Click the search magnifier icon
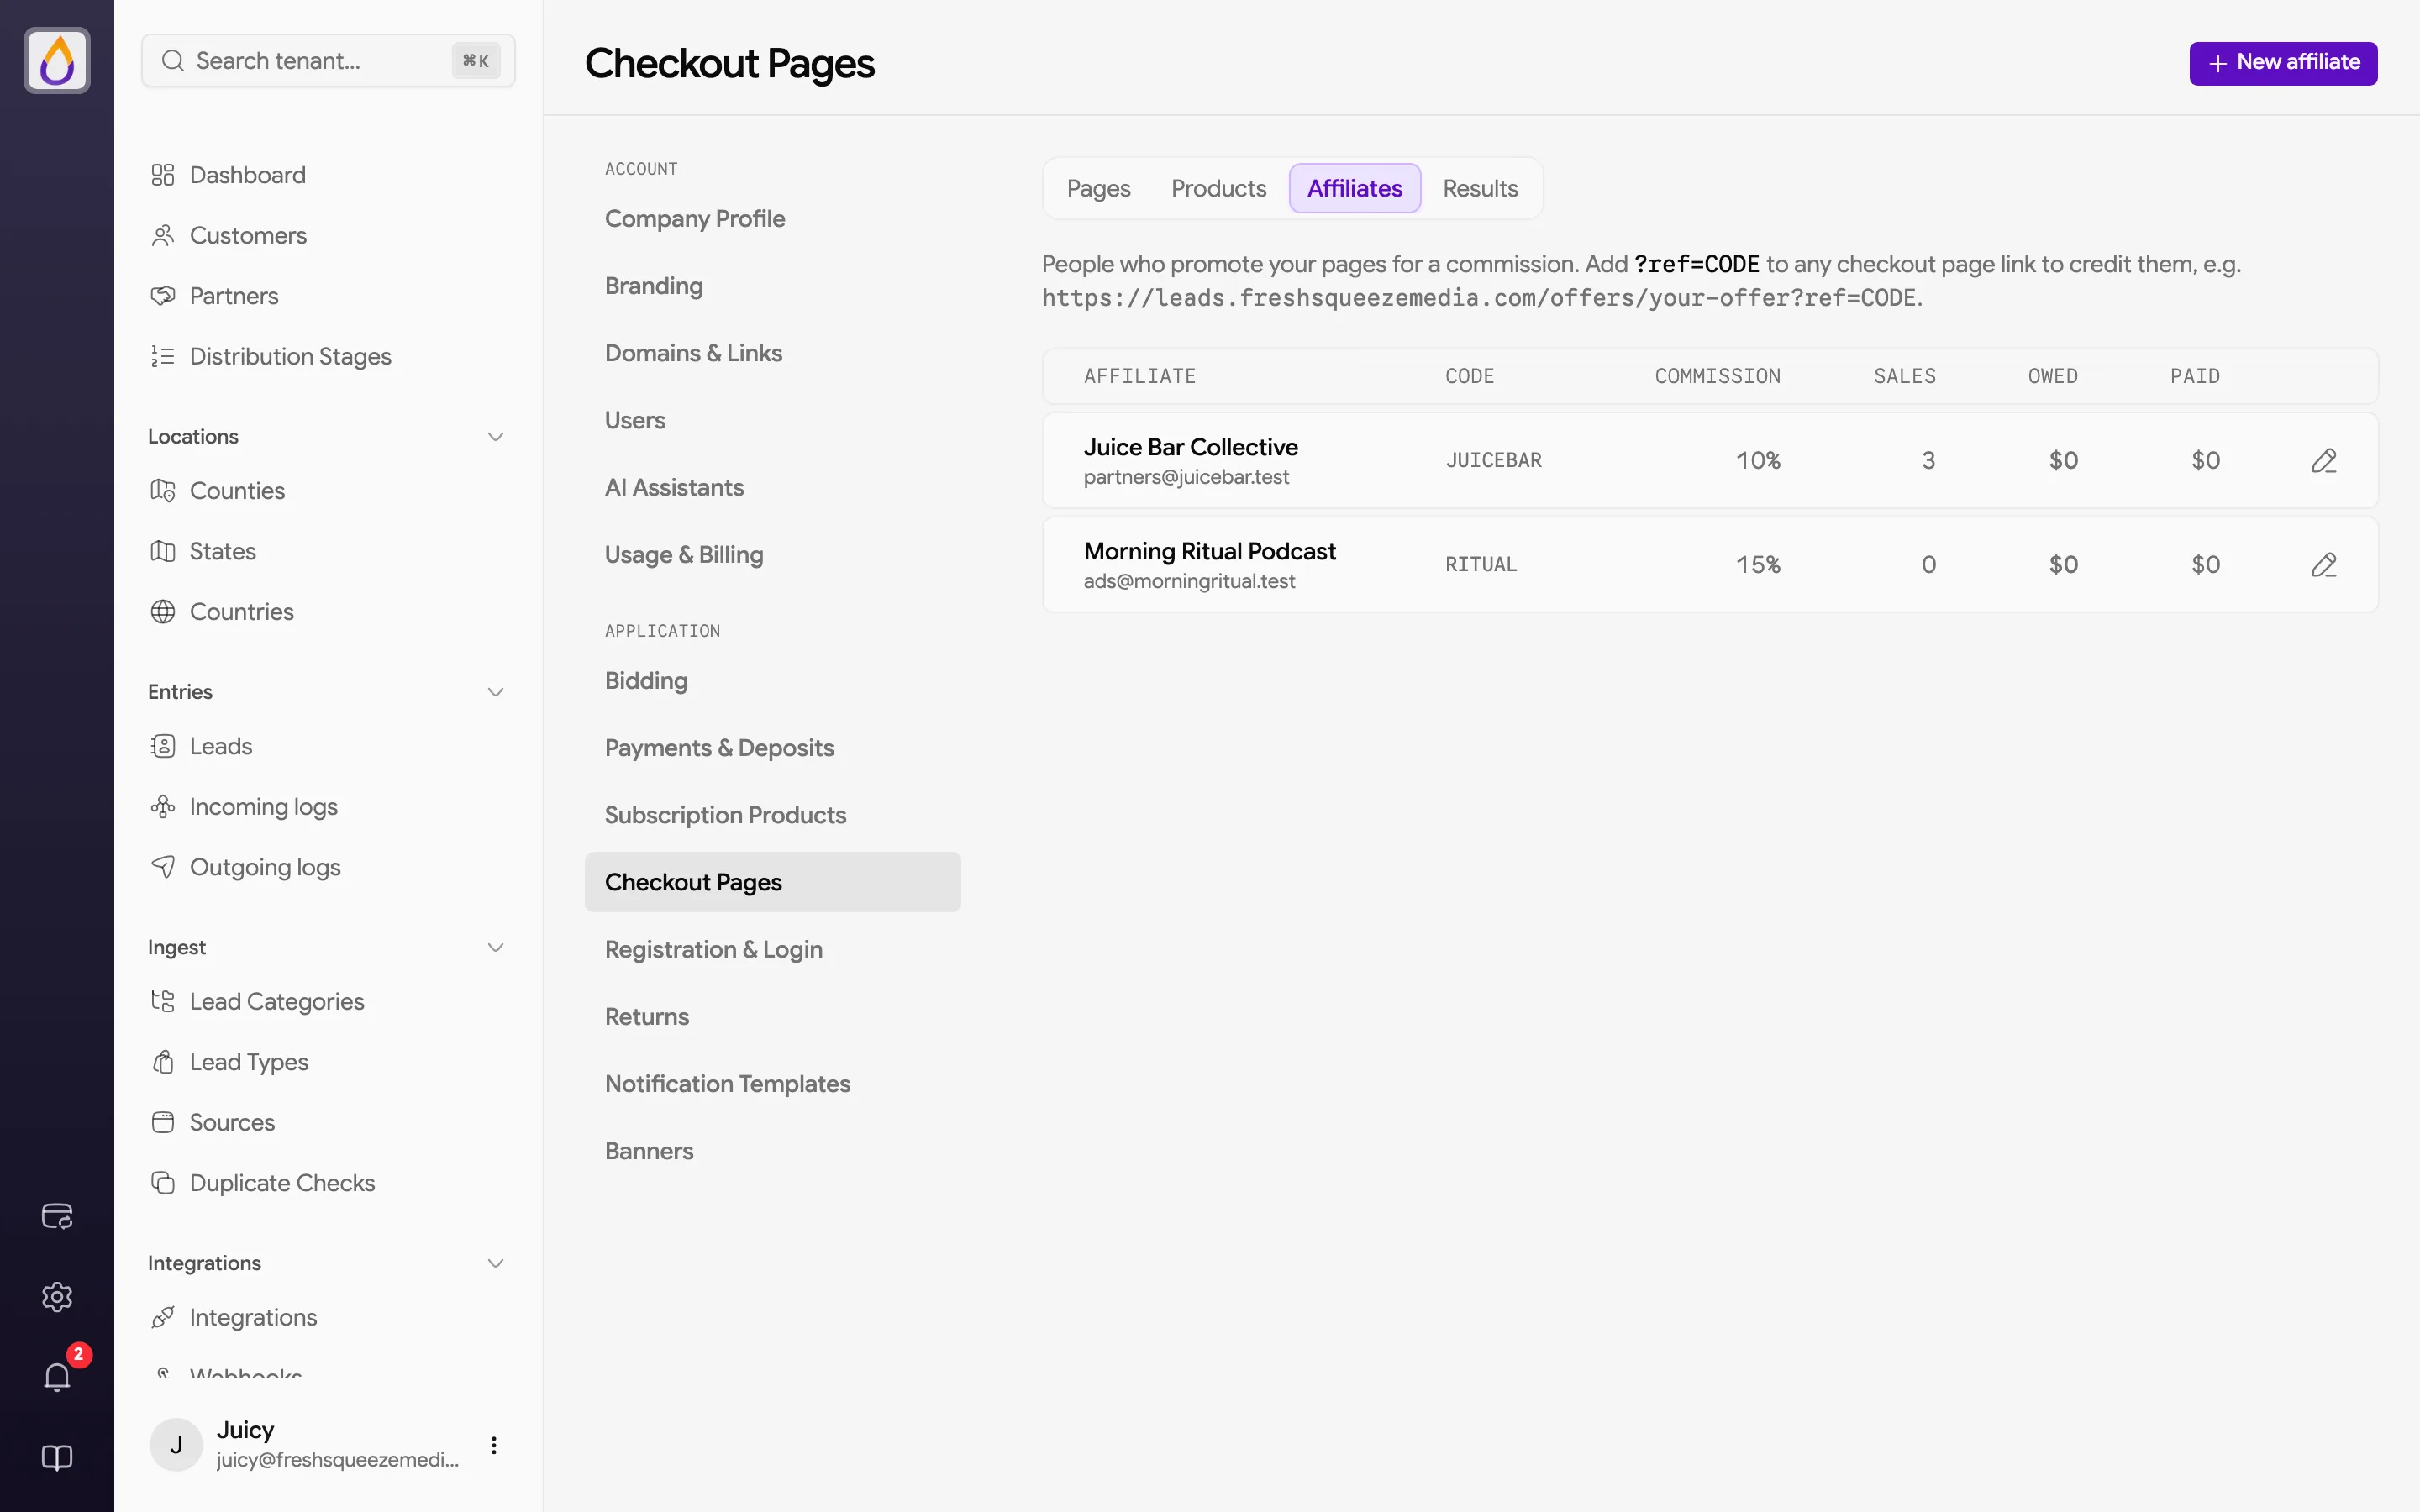 pyautogui.click(x=173, y=61)
